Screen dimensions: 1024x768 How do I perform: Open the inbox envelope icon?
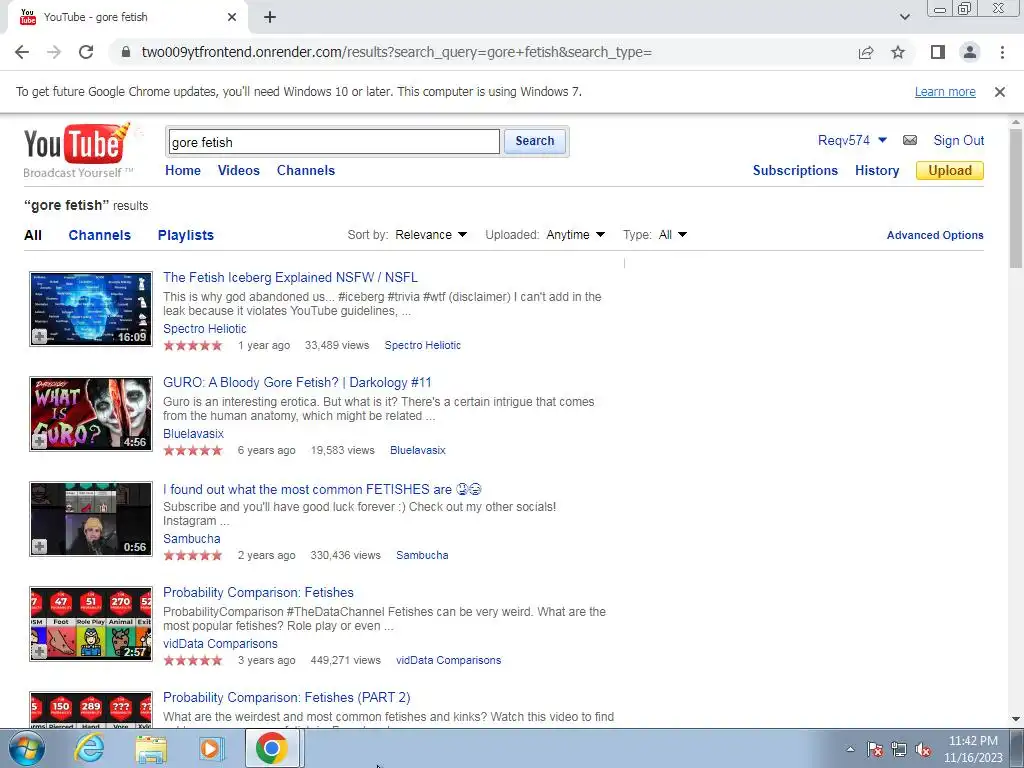[910, 140]
